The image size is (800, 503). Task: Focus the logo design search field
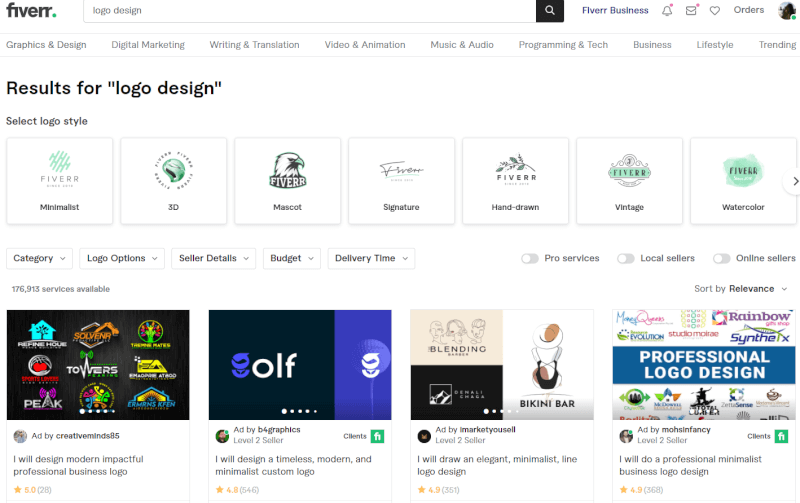point(310,10)
